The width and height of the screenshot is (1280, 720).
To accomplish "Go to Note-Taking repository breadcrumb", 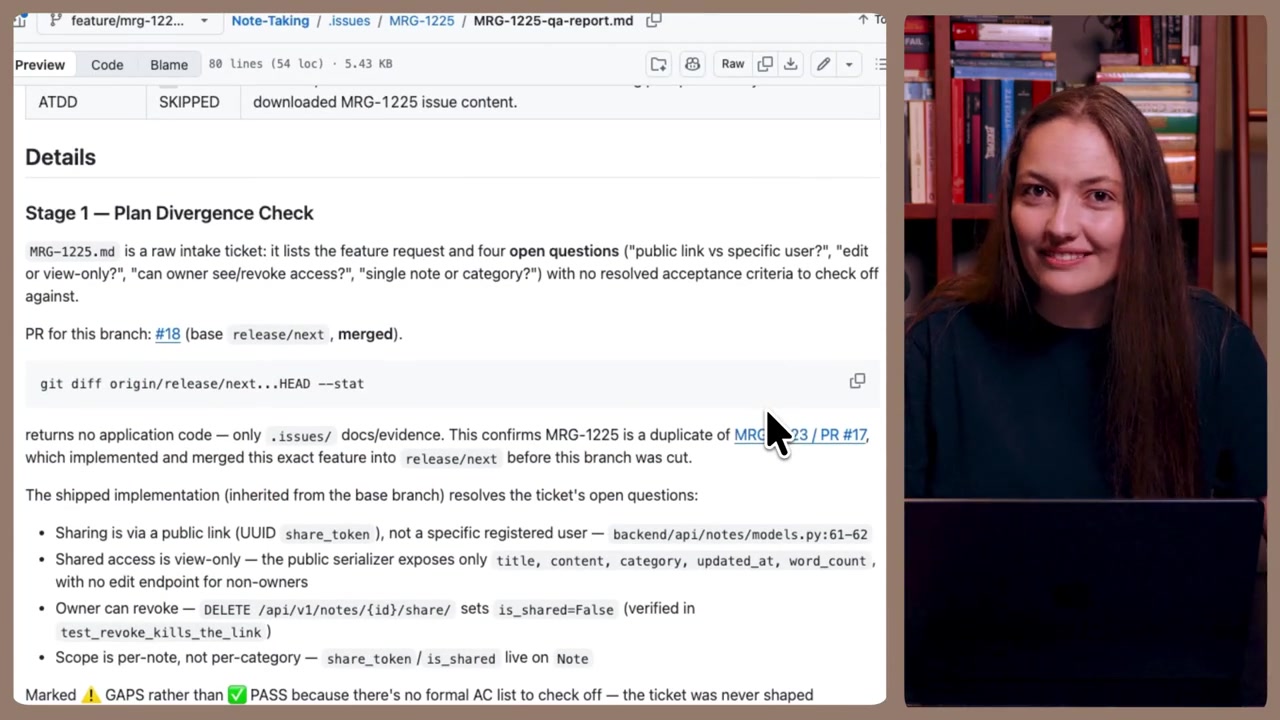I will tap(271, 20).
